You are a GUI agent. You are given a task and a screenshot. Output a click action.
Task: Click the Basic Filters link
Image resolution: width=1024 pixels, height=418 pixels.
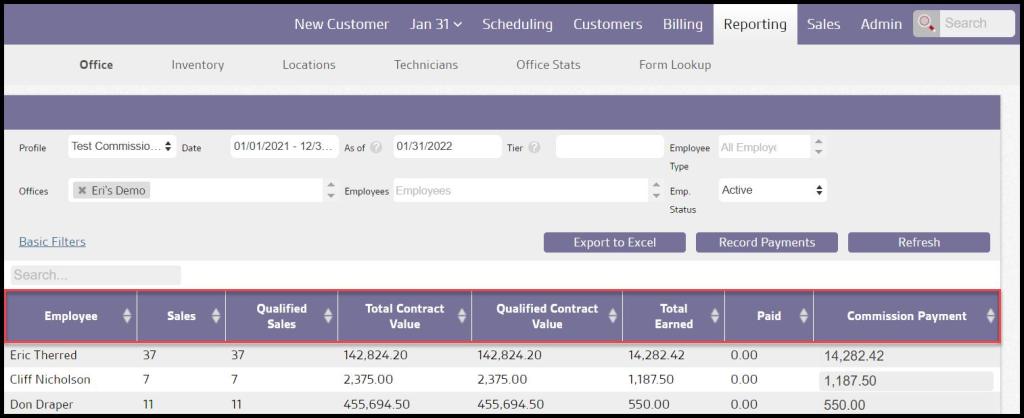52,242
